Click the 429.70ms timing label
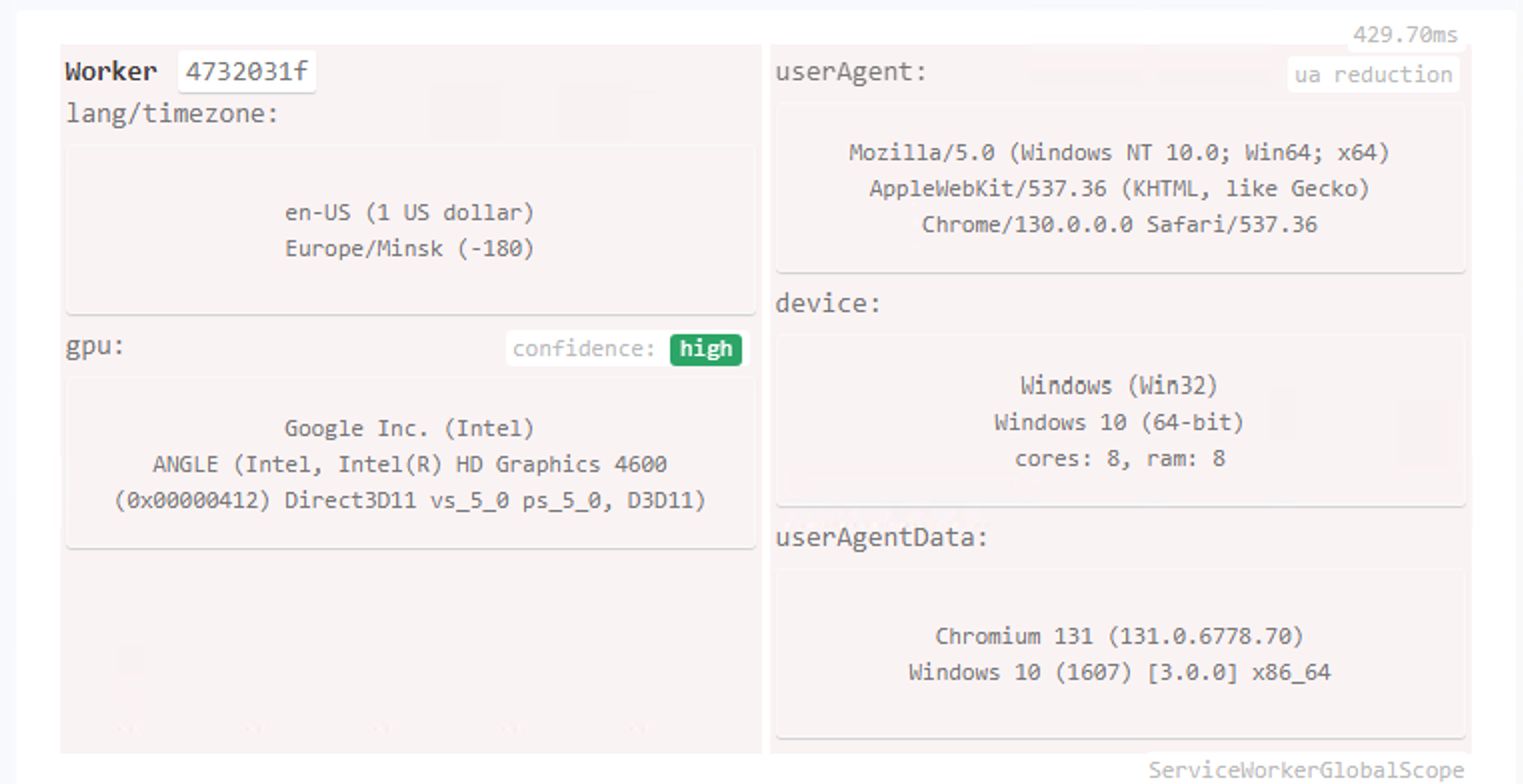 pos(1405,35)
